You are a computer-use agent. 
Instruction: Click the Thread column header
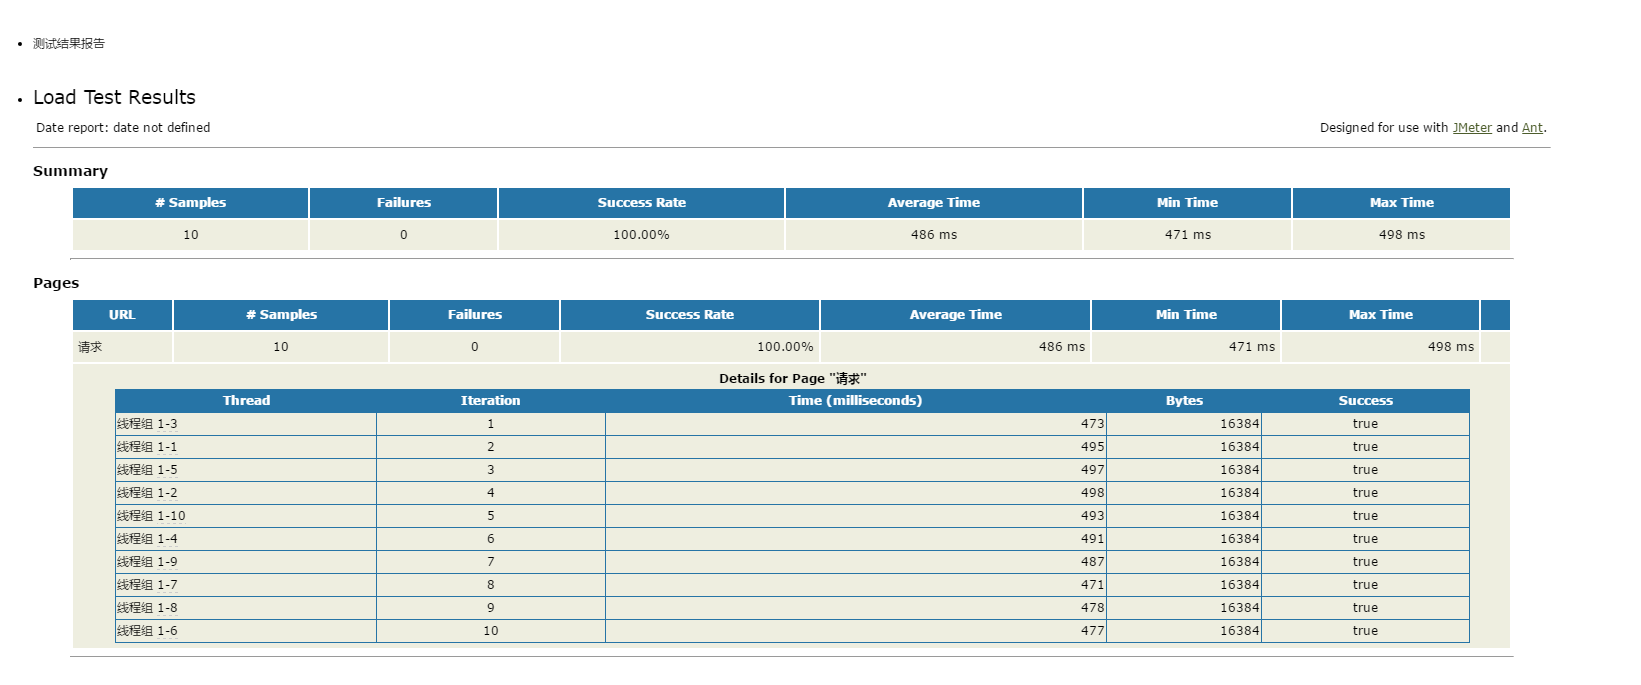pos(246,401)
